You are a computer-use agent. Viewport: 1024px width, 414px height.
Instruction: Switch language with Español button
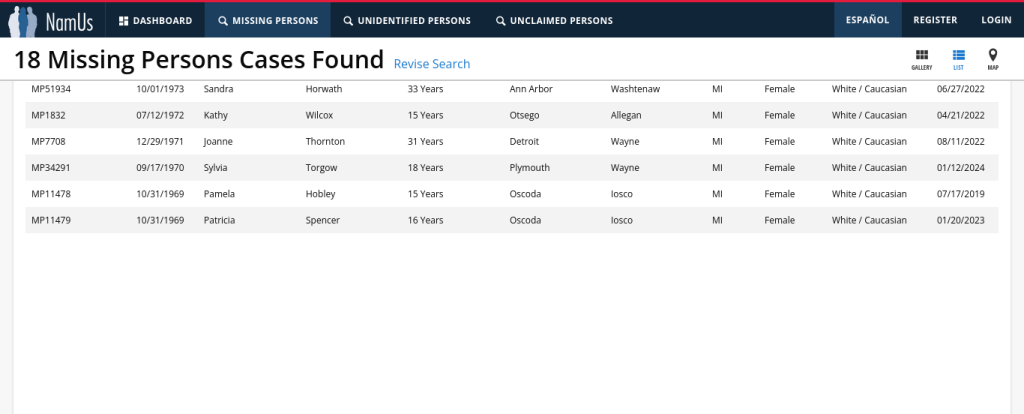click(867, 20)
